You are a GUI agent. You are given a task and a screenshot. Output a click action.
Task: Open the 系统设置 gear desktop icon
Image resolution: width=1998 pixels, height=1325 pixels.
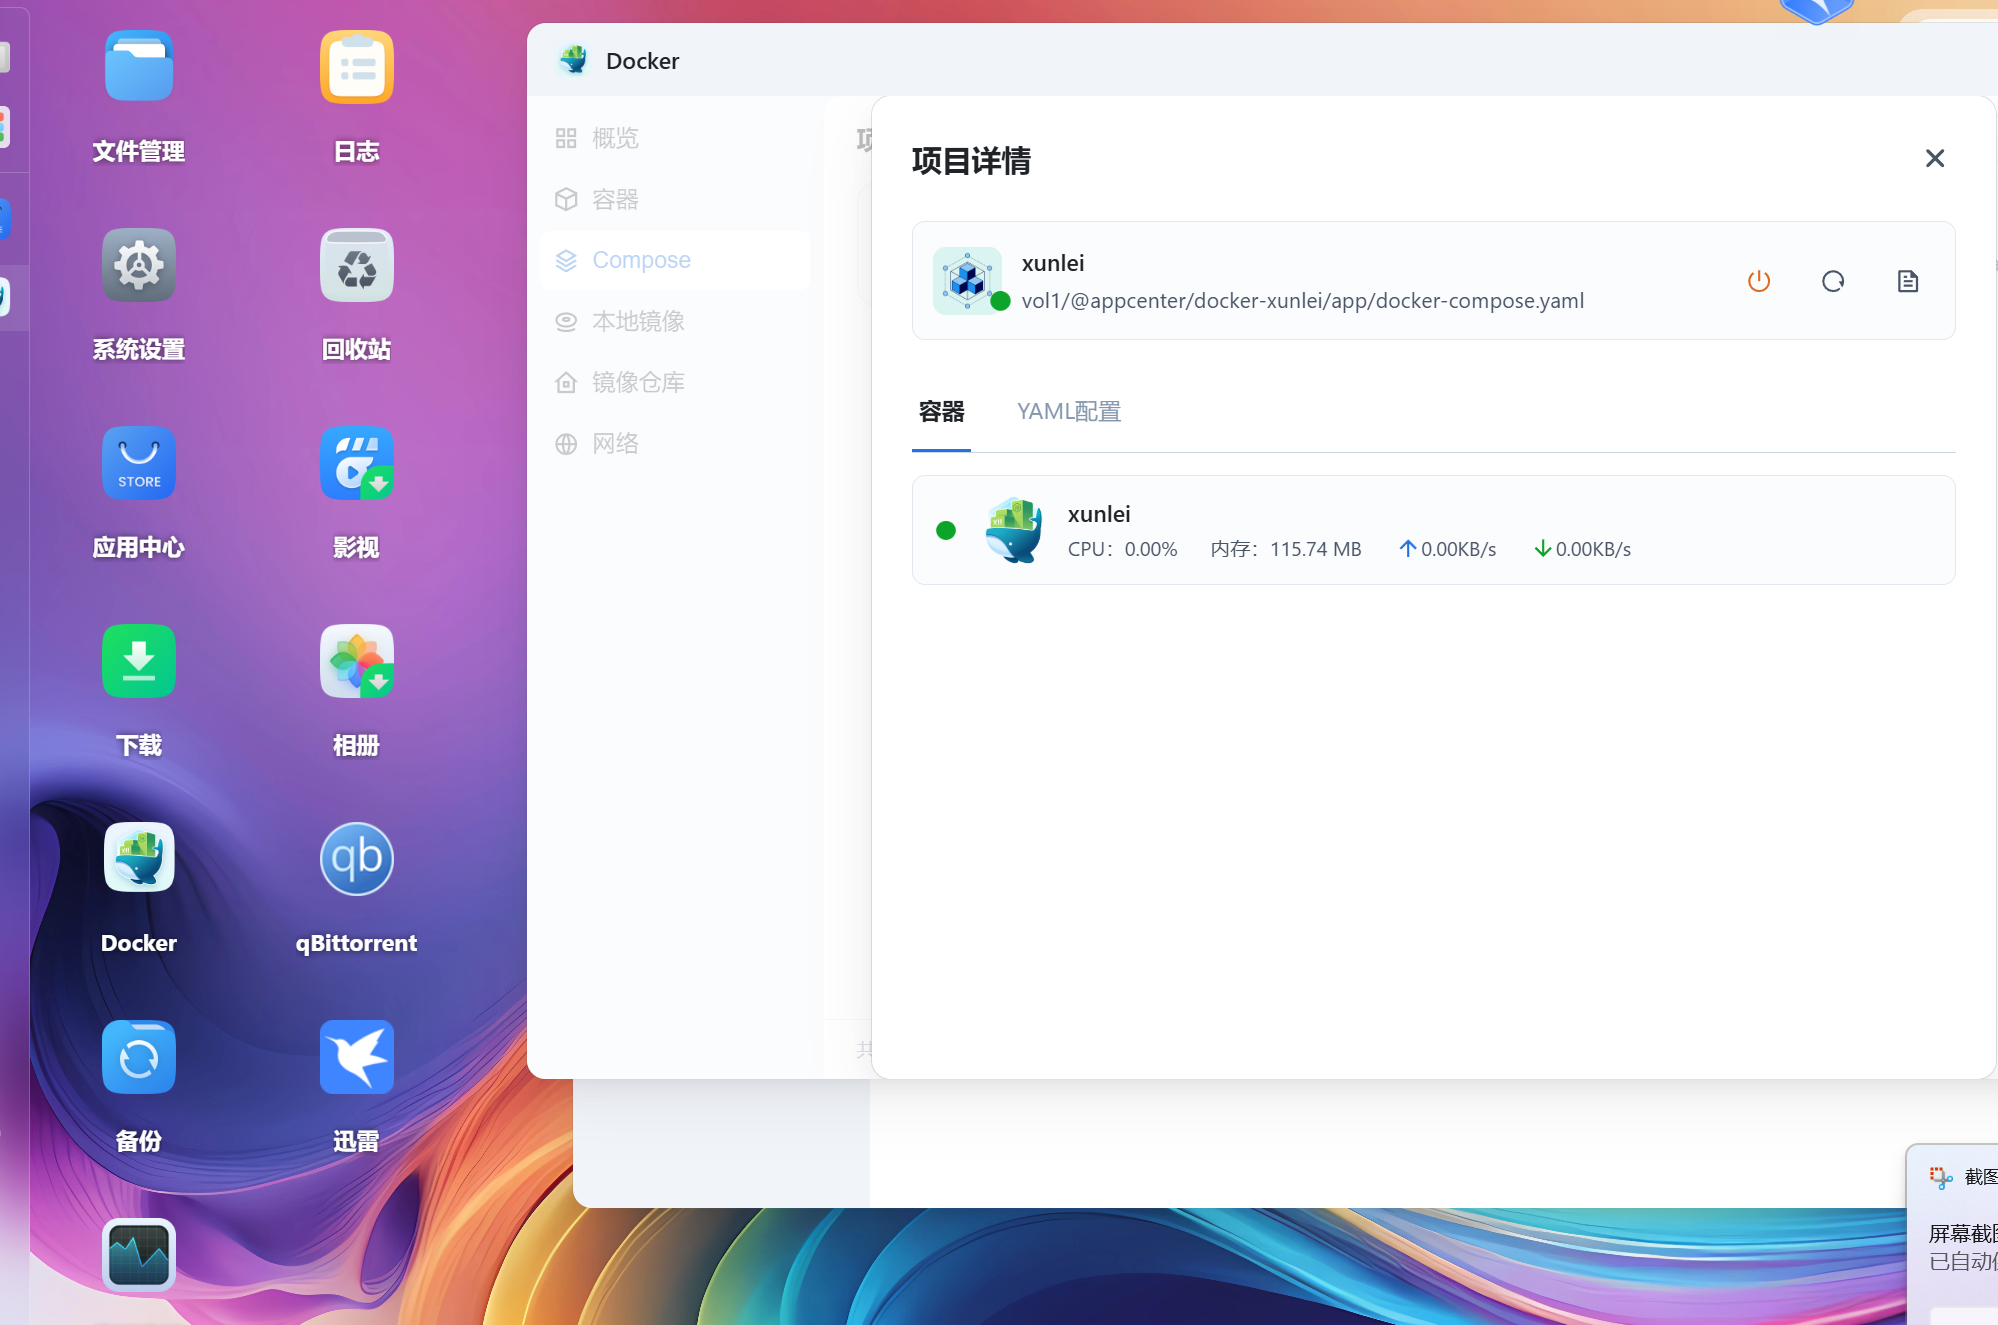(x=139, y=265)
